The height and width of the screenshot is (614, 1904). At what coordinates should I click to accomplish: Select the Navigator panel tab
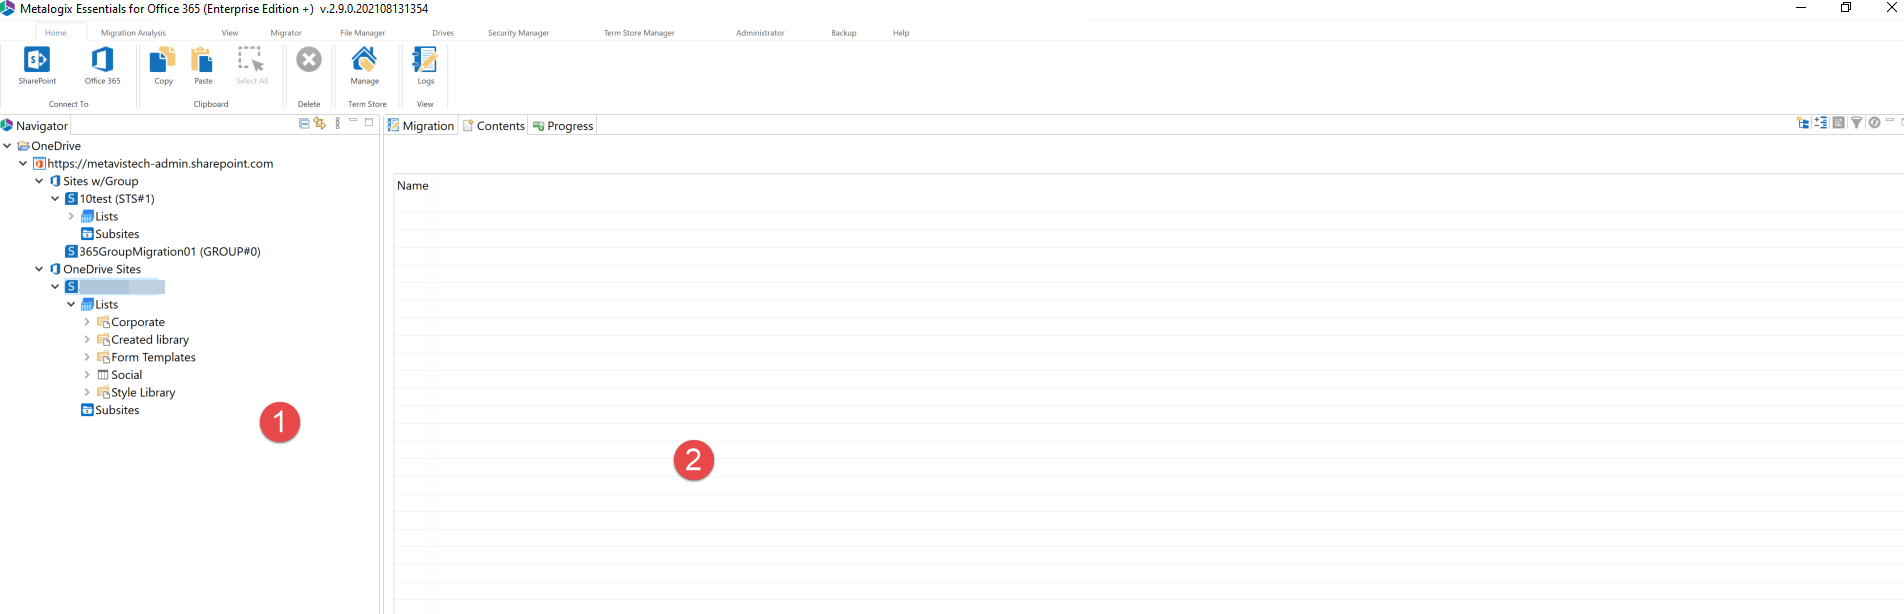(x=35, y=126)
